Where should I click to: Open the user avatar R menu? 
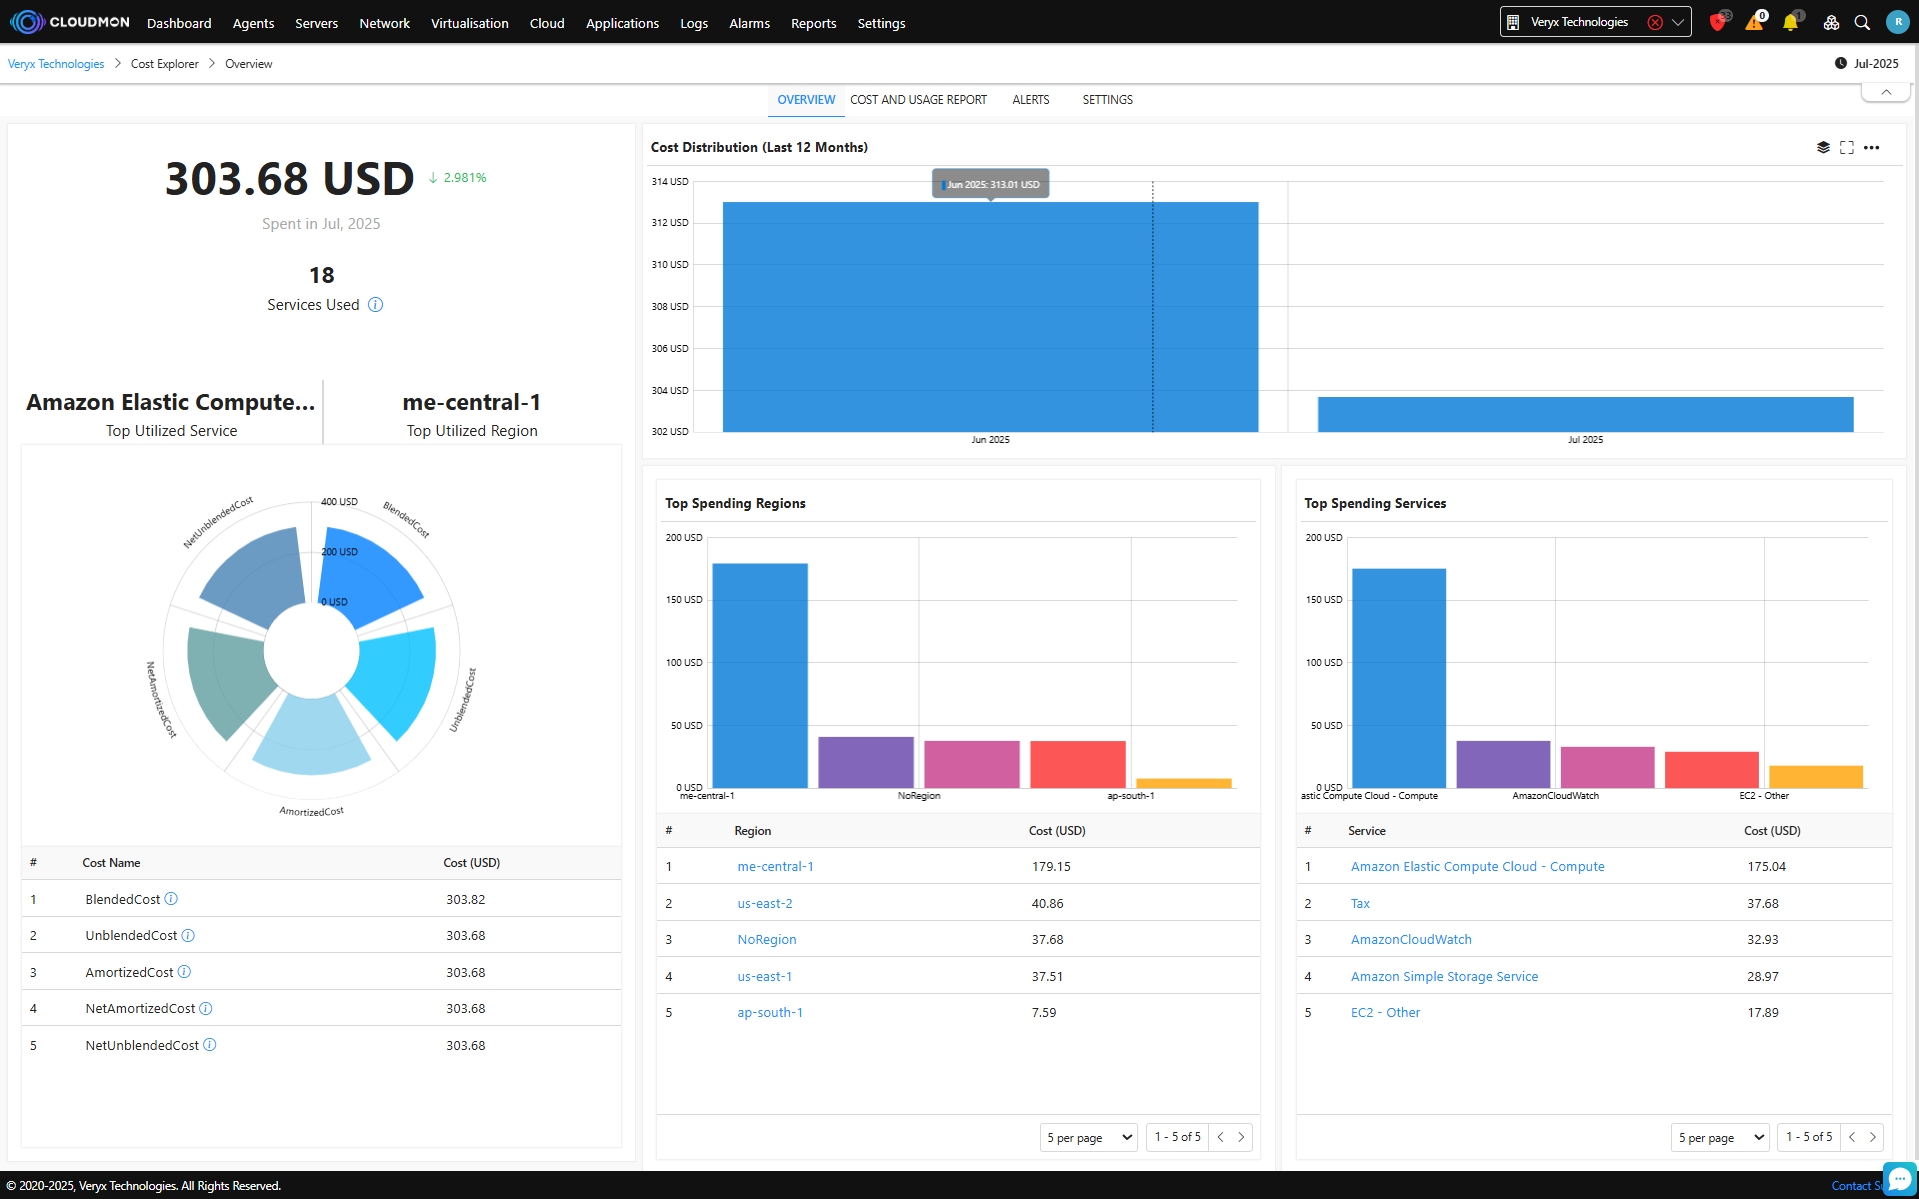[1897, 22]
